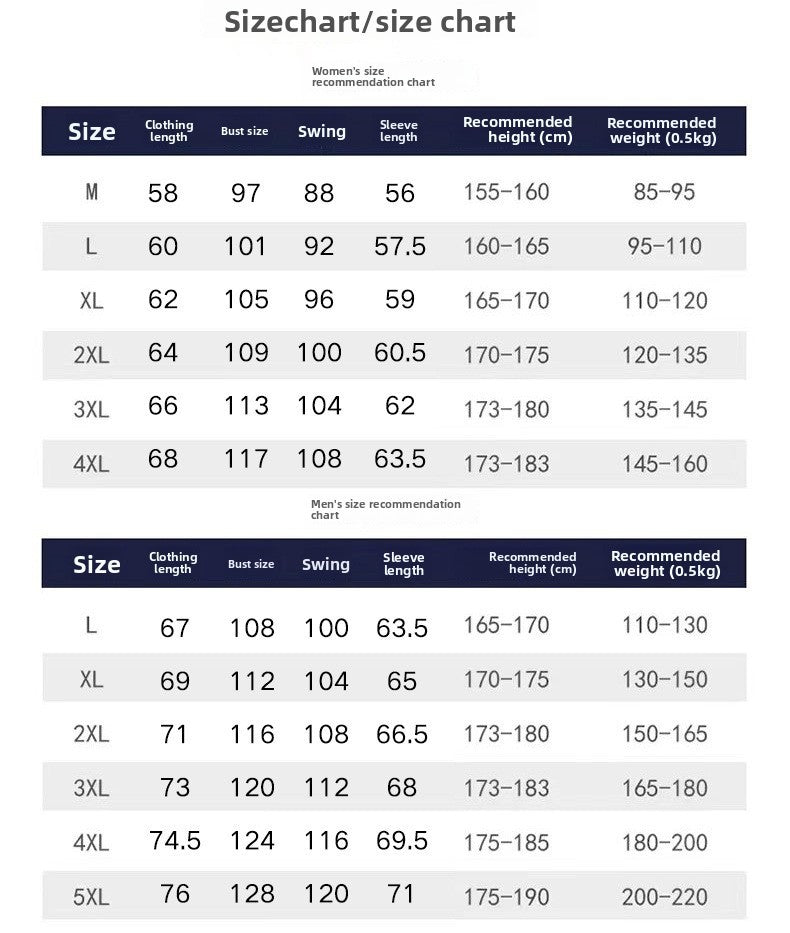Click the 155-160 recommended height cell
The image size is (790, 933).
[506, 192]
